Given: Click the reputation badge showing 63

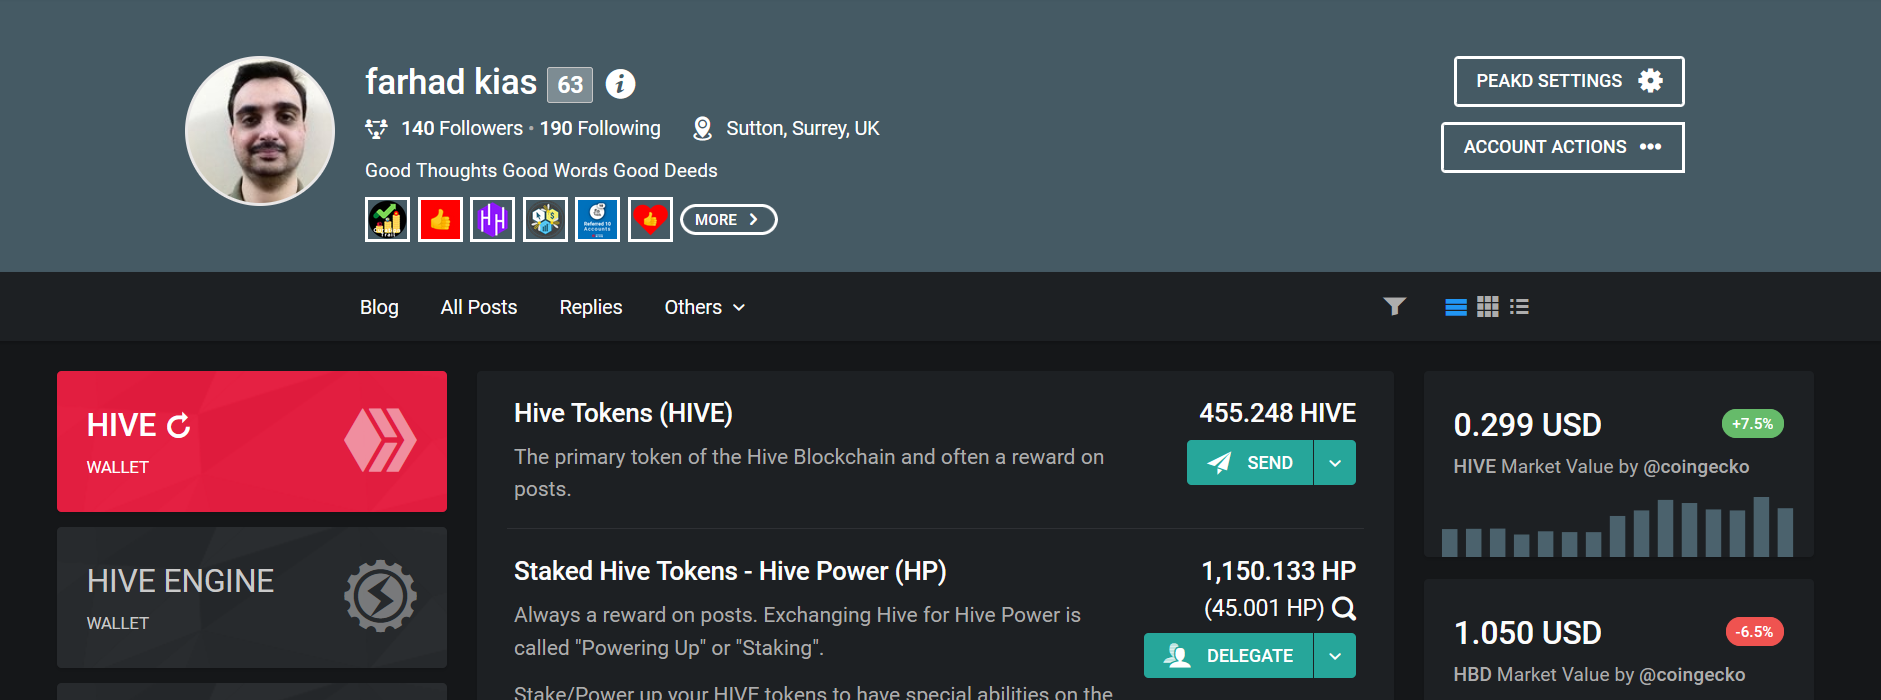Looking at the screenshot, I should (570, 85).
